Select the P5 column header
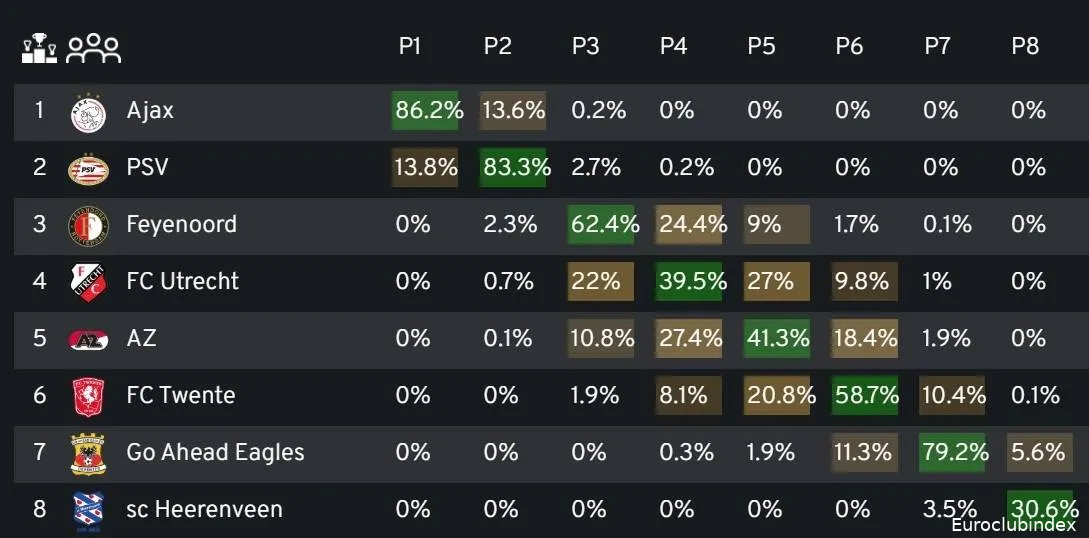This screenshot has height=538, width=1089. (x=761, y=47)
